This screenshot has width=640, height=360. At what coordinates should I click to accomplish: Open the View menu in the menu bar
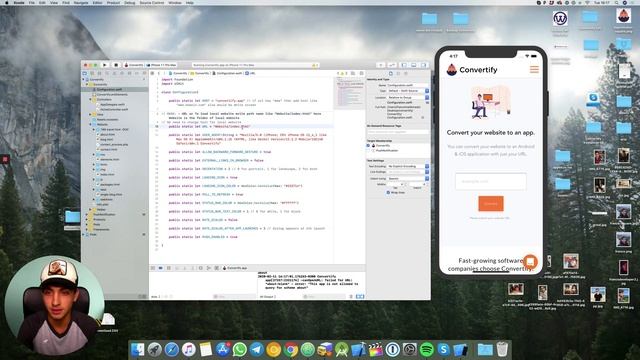53,3
